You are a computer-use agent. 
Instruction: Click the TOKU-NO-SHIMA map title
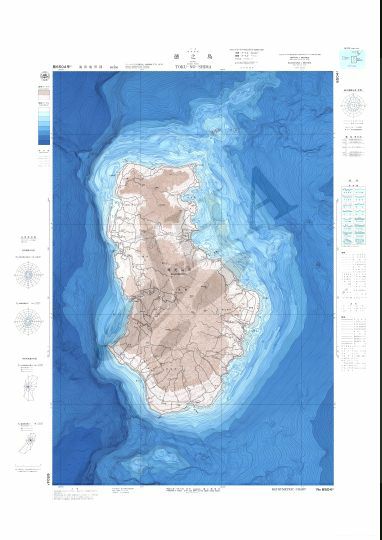pos(193,67)
